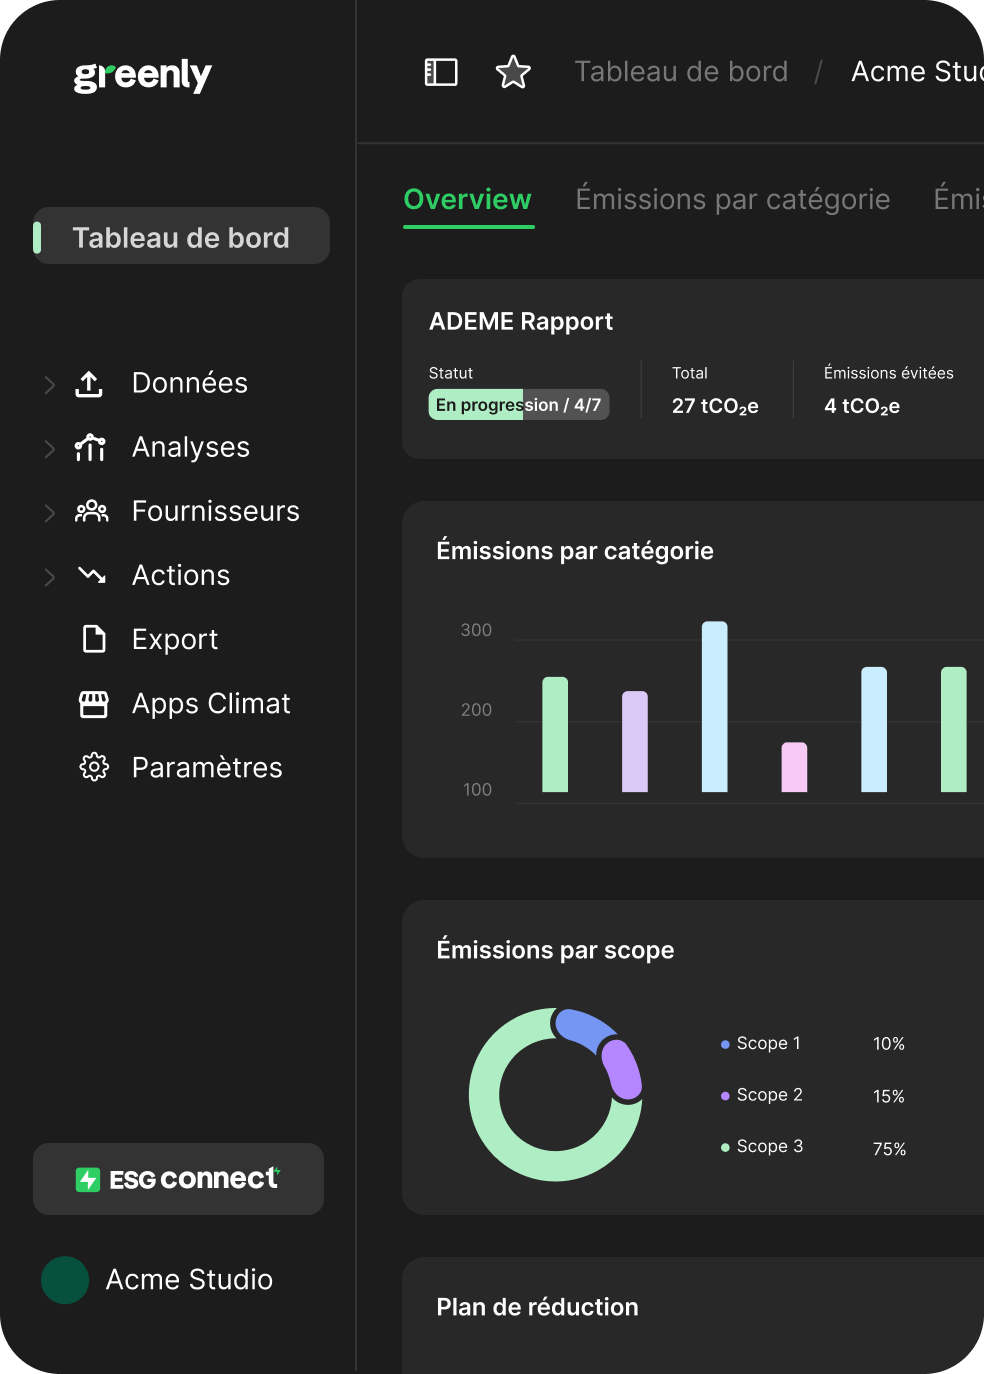
Task: Click the Actions trending-down icon
Action: point(92,575)
